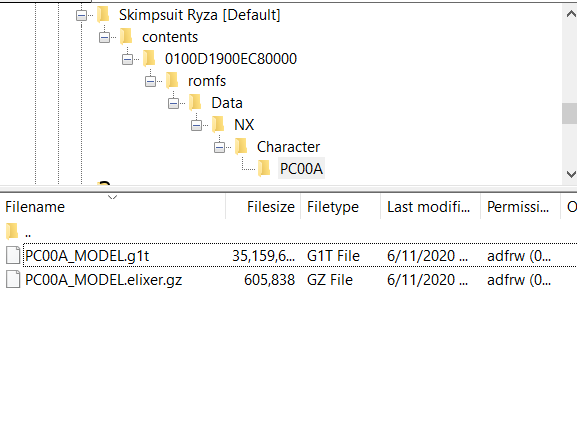
Task: Collapse the contents folder node
Action: pyautogui.click(x=105, y=37)
